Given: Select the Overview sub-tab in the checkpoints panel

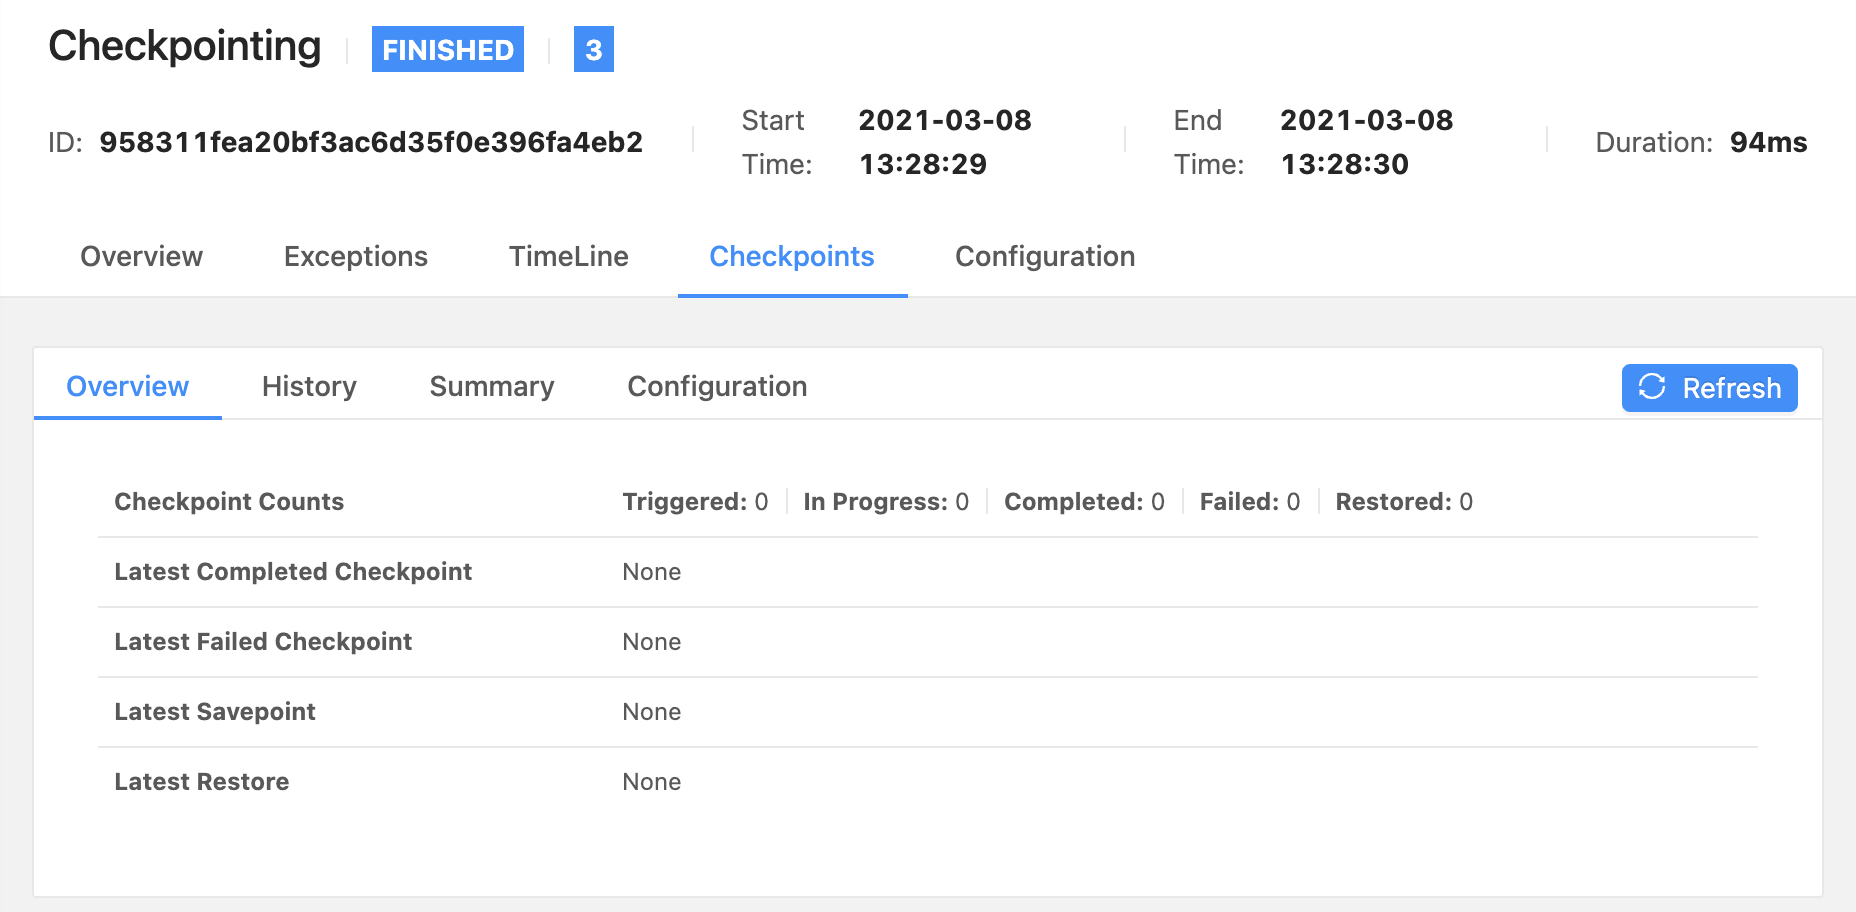Looking at the screenshot, I should click(x=127, y=387).
